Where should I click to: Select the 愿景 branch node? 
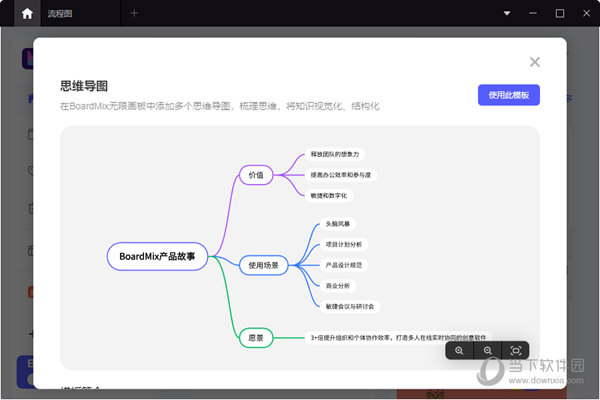256,338
